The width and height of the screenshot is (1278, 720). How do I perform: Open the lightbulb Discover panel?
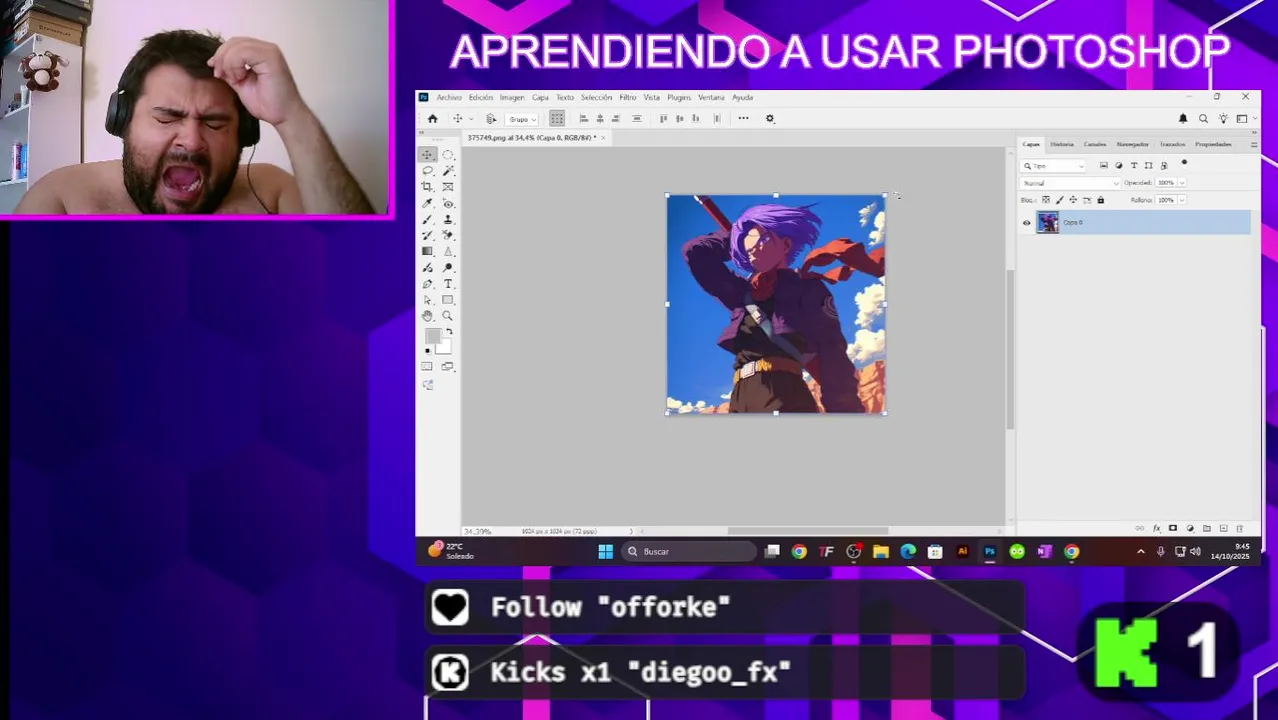1223,118
